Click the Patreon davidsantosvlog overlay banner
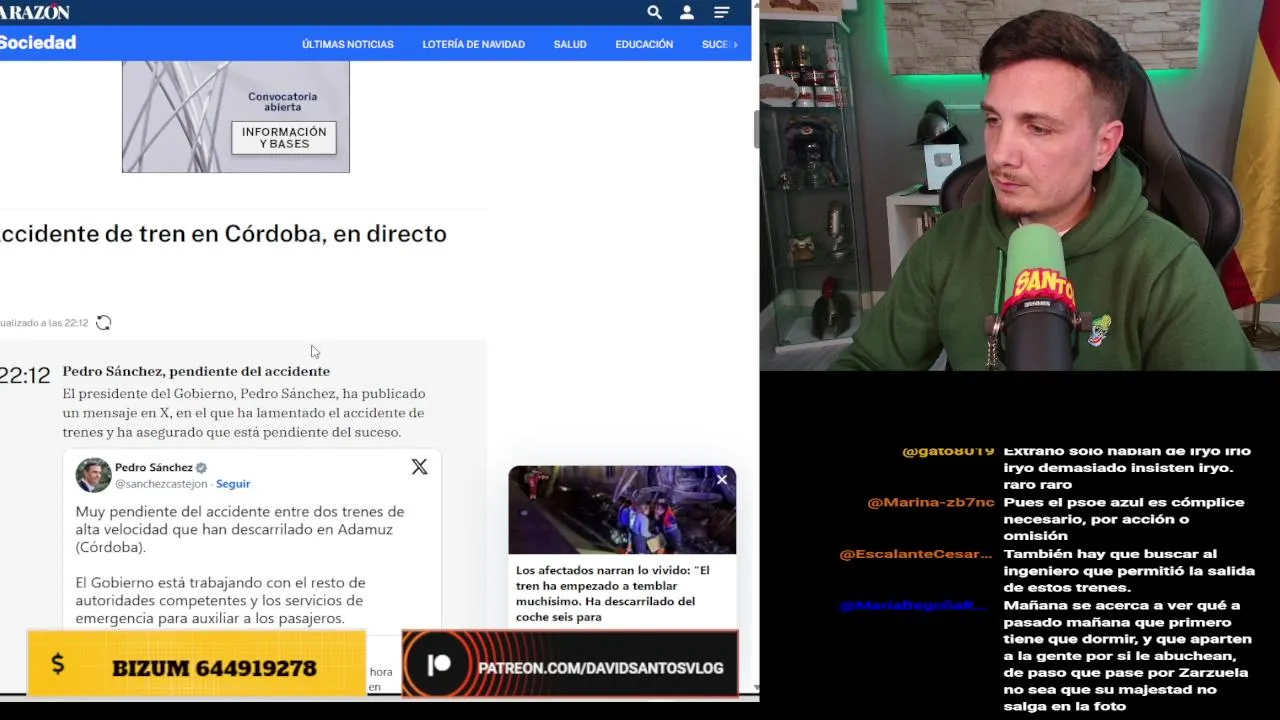Image resolution: width=1280 pixels, height=720 pixels. pyautogui.click(x=570, y=664)
